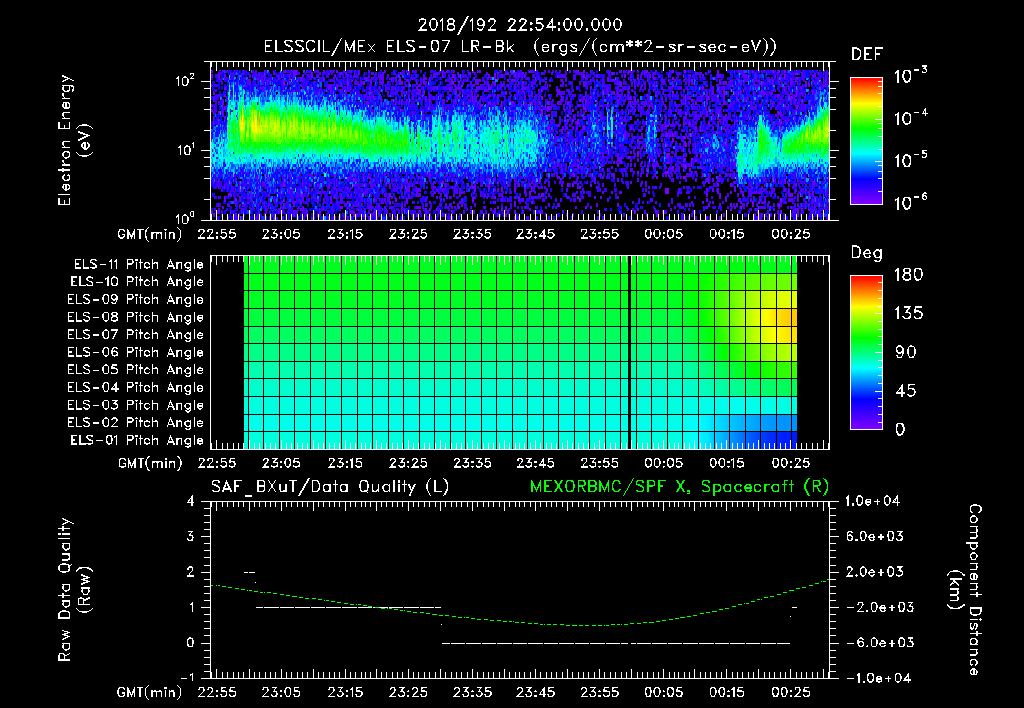Click the DEF label above color scale
Image resolution: width=1024 pixels, height=708 pixels.
867,55
